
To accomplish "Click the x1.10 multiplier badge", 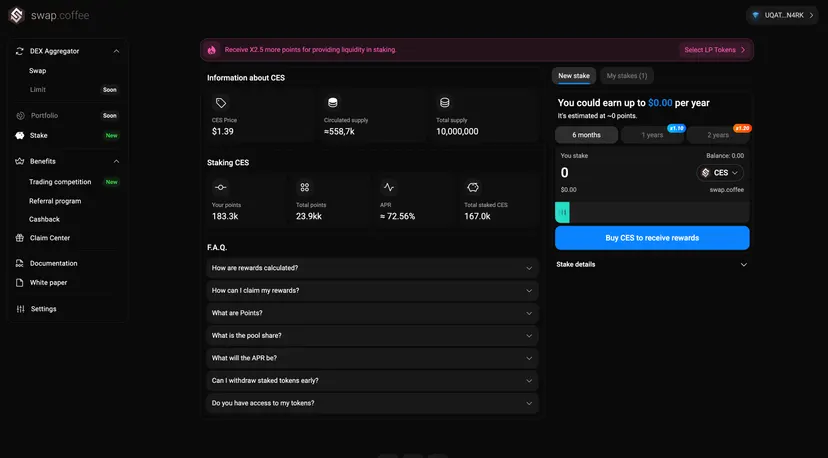I will click(x=676, y=128).
